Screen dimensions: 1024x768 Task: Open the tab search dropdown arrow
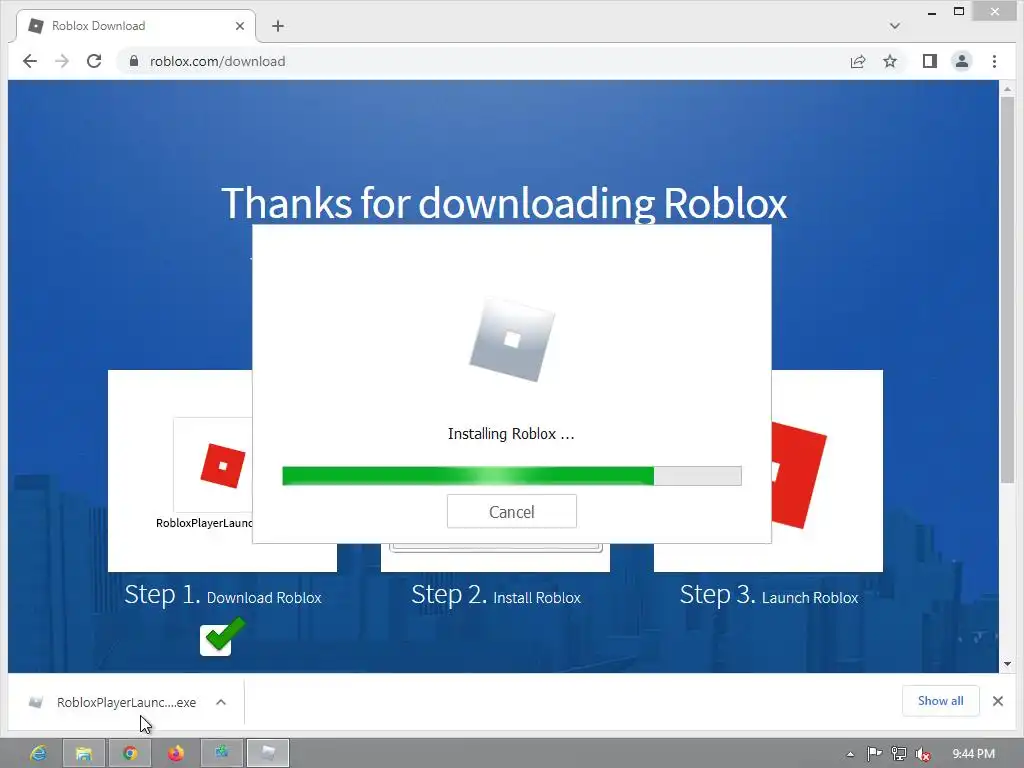(x=895, y=26)
